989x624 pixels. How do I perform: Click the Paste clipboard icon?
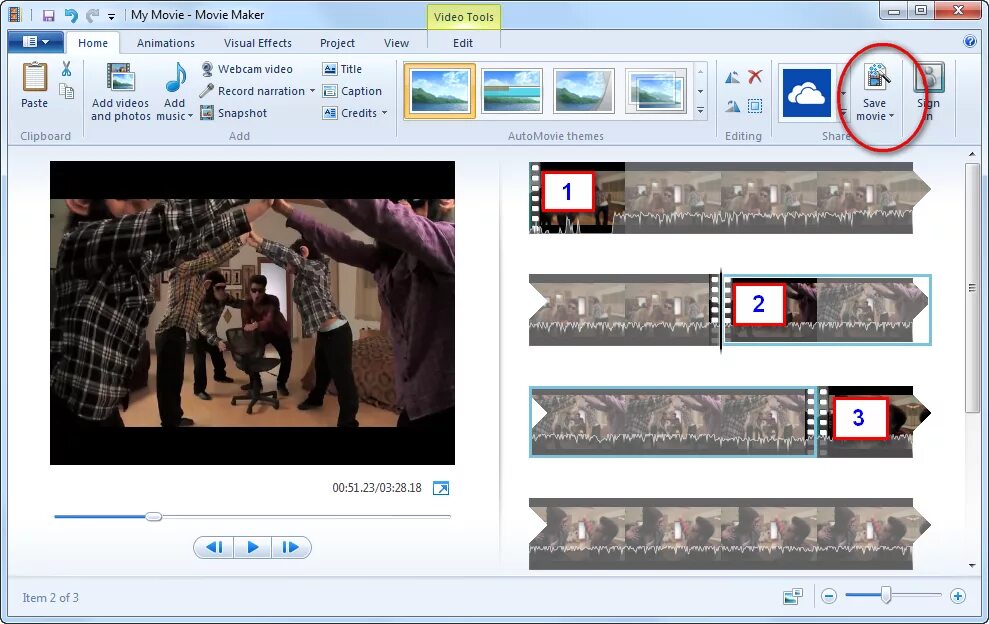tap(34, 78)
